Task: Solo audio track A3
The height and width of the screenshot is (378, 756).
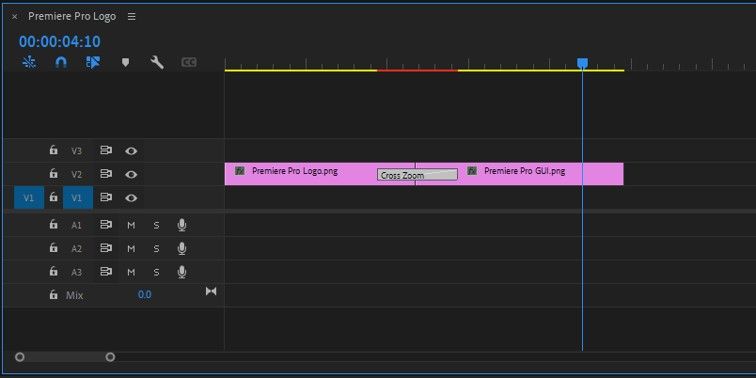Action: 156,272
